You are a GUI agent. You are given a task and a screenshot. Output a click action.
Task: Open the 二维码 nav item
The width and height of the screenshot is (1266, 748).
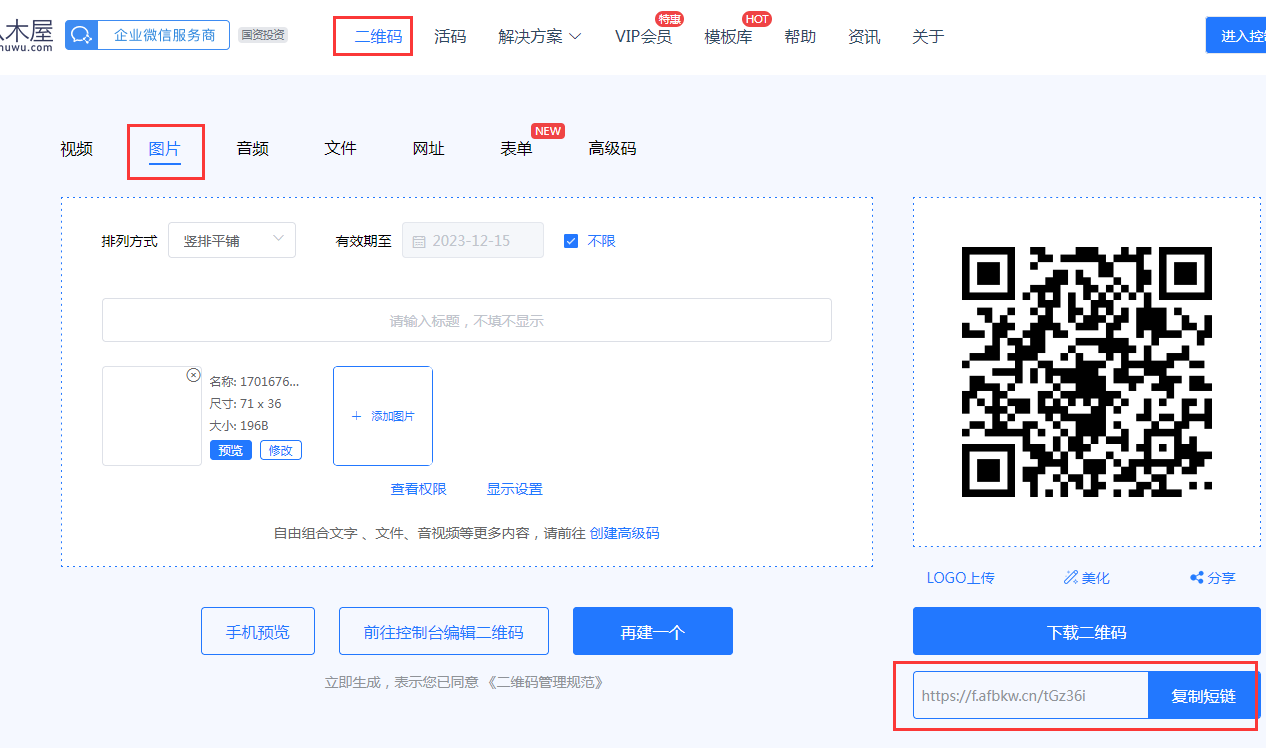click(378, 37)
